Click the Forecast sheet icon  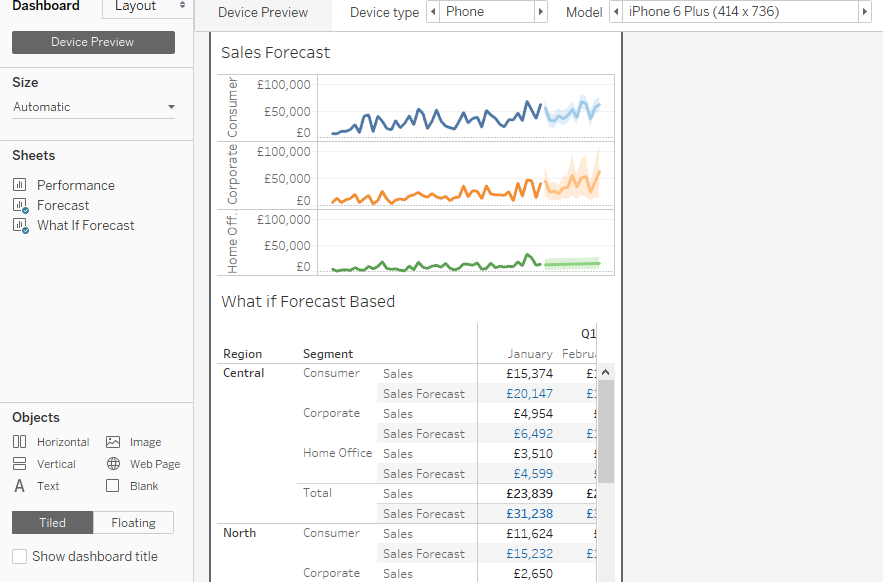pyautogui.click(x=19, y=205)
